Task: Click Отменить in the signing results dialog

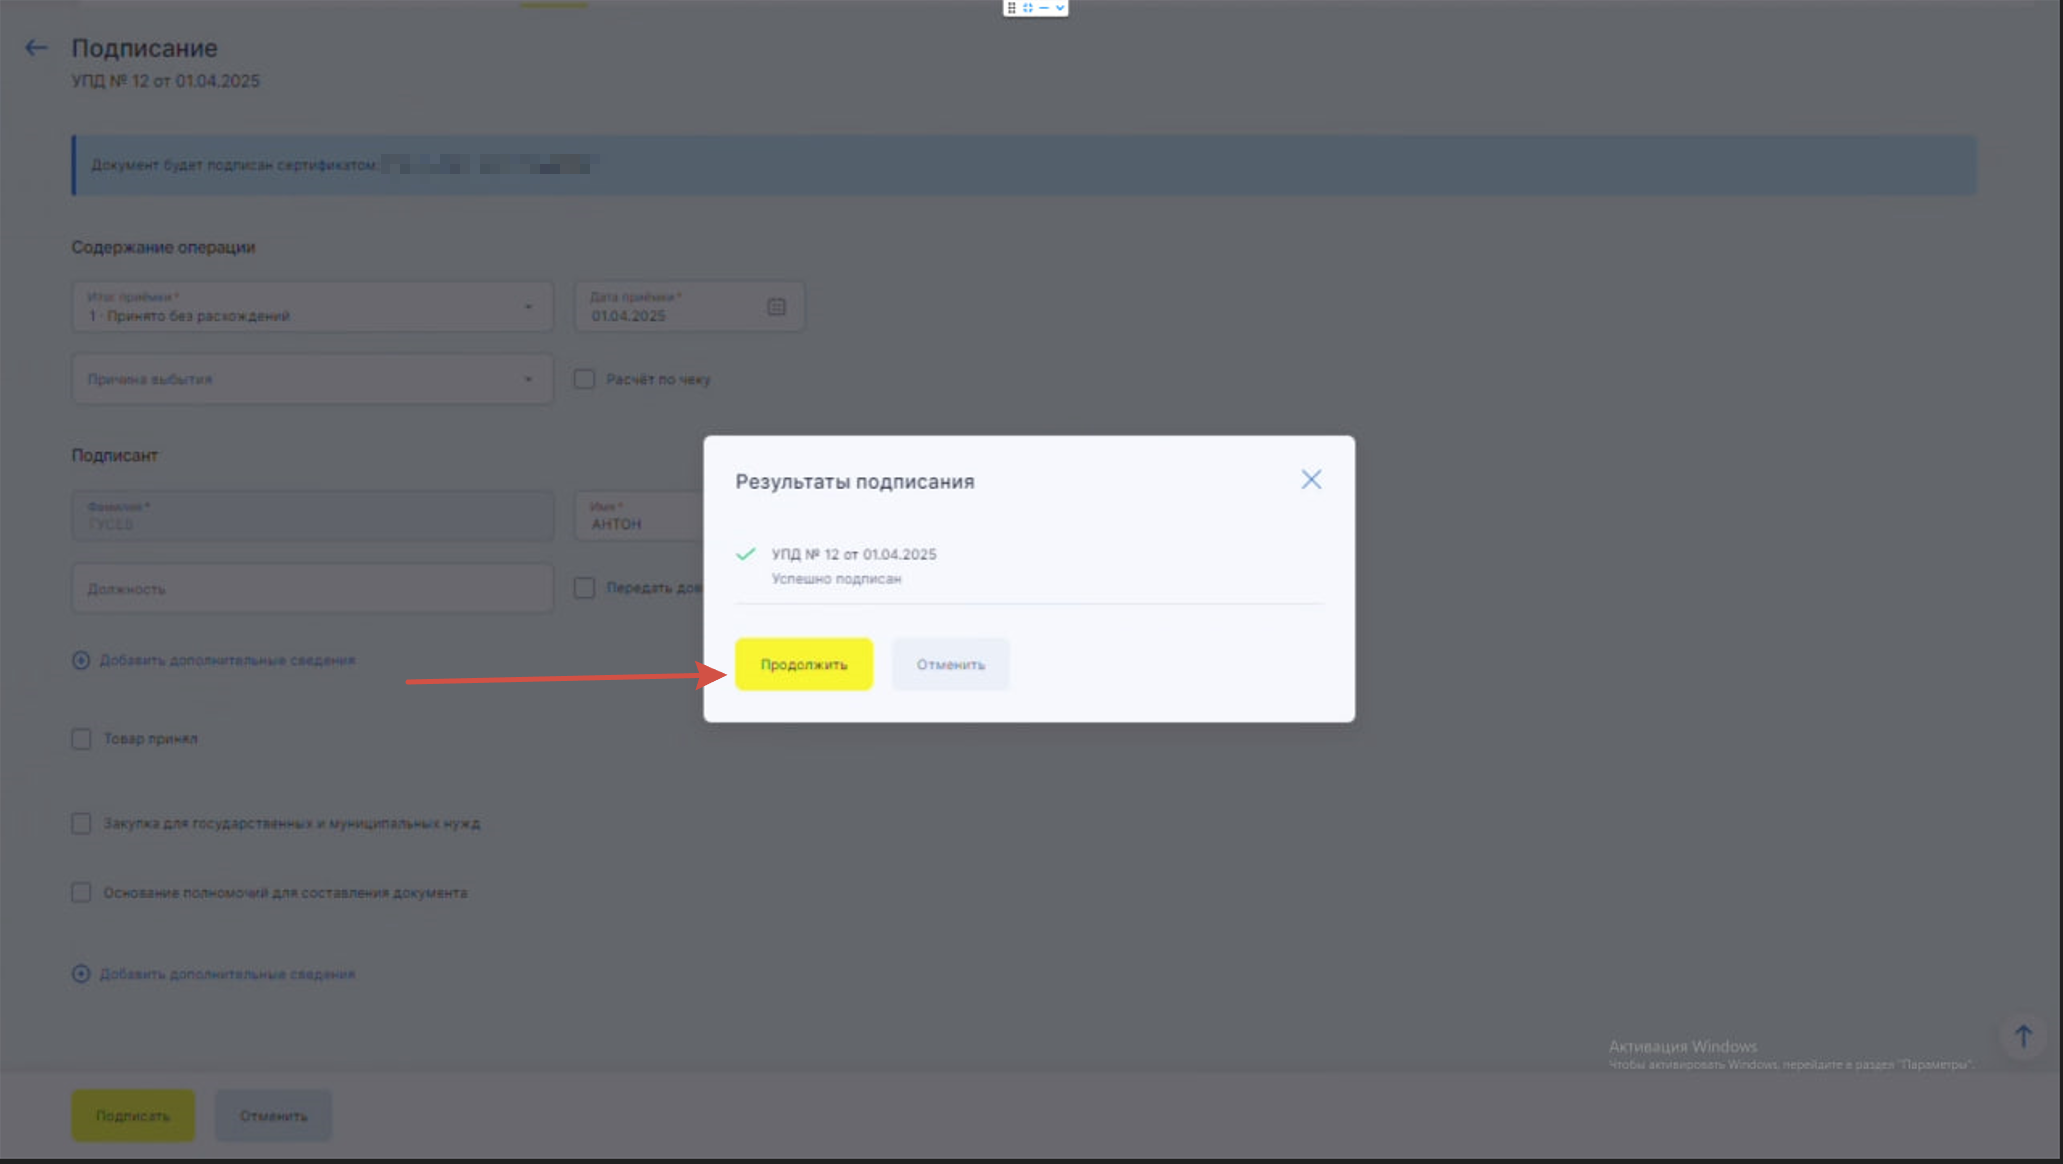Action: coord(950,664)
